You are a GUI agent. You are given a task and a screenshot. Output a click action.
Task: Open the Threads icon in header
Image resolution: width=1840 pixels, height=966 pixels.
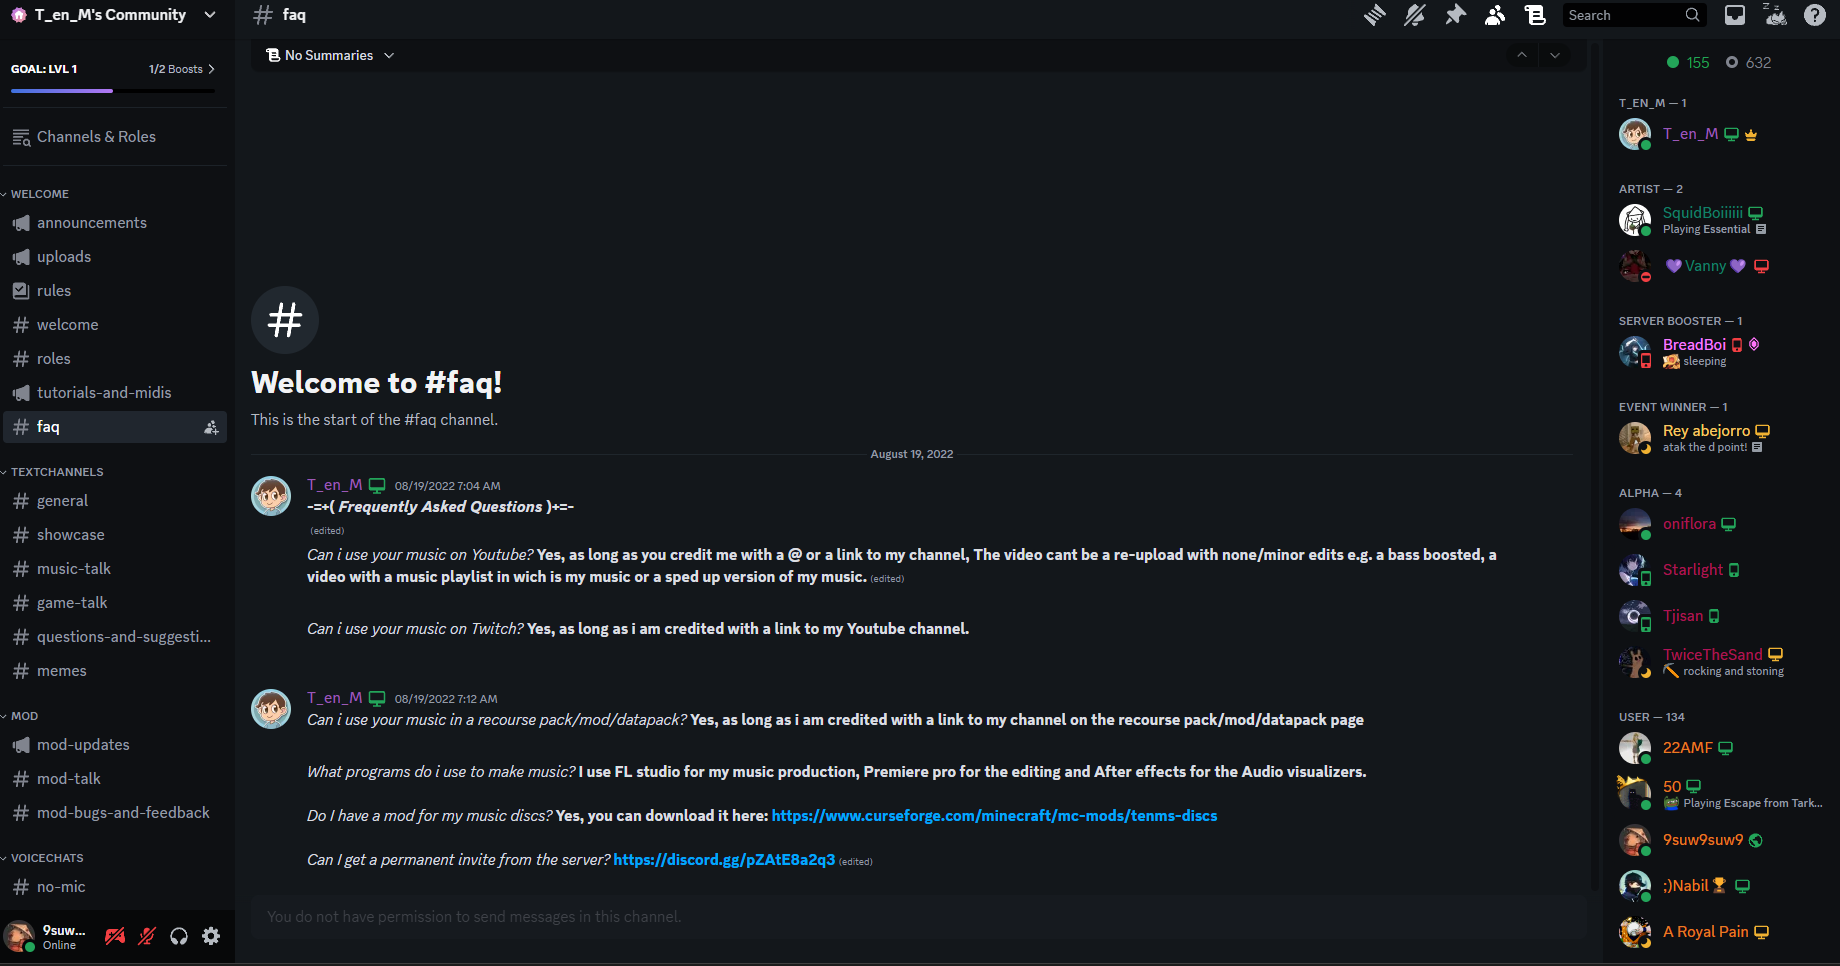(1375, 15)
